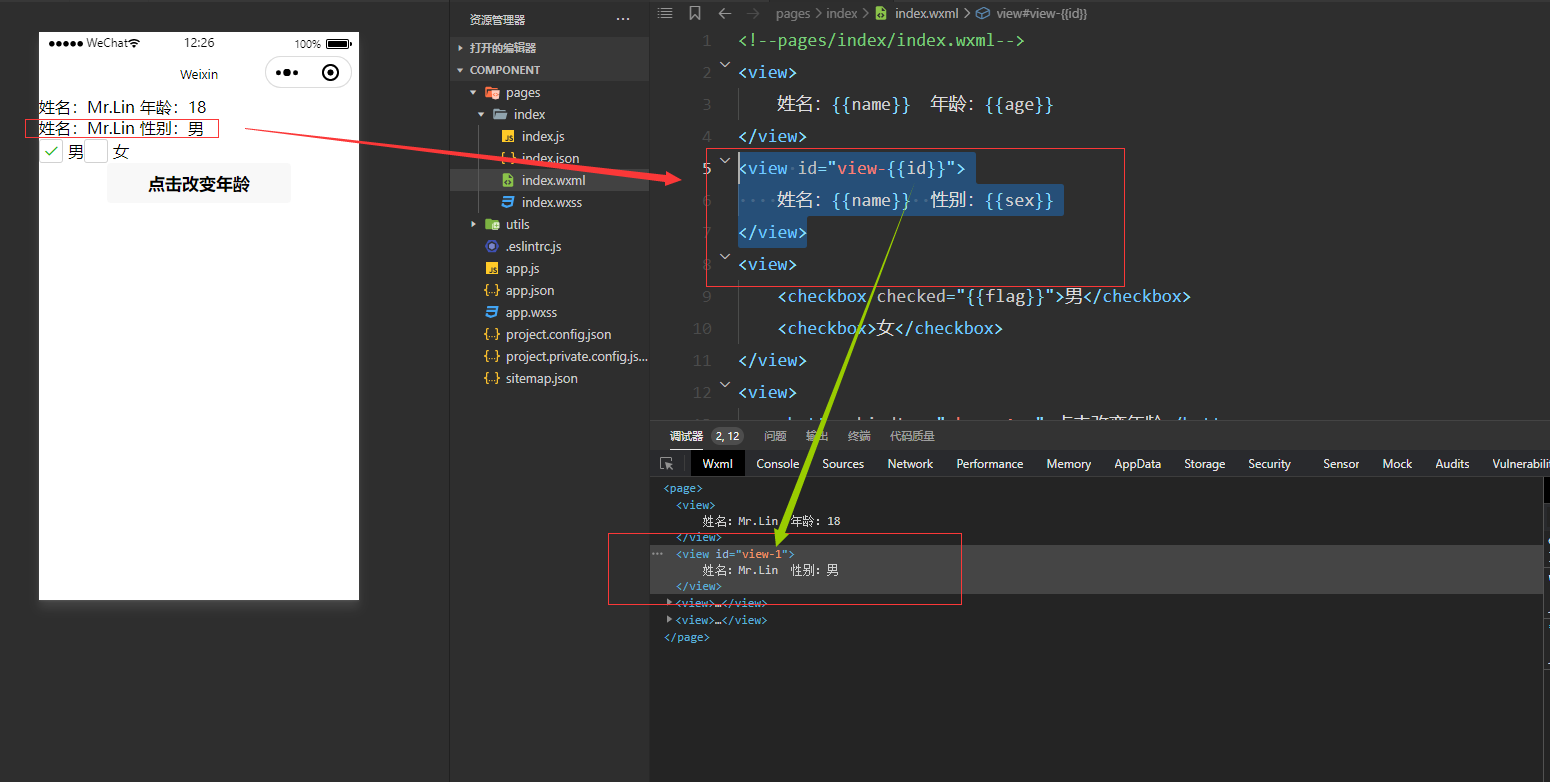This screenshot has width=1550, height=782.
Task: Switch to the 代码质量 tab
Action: click(912, 436)
